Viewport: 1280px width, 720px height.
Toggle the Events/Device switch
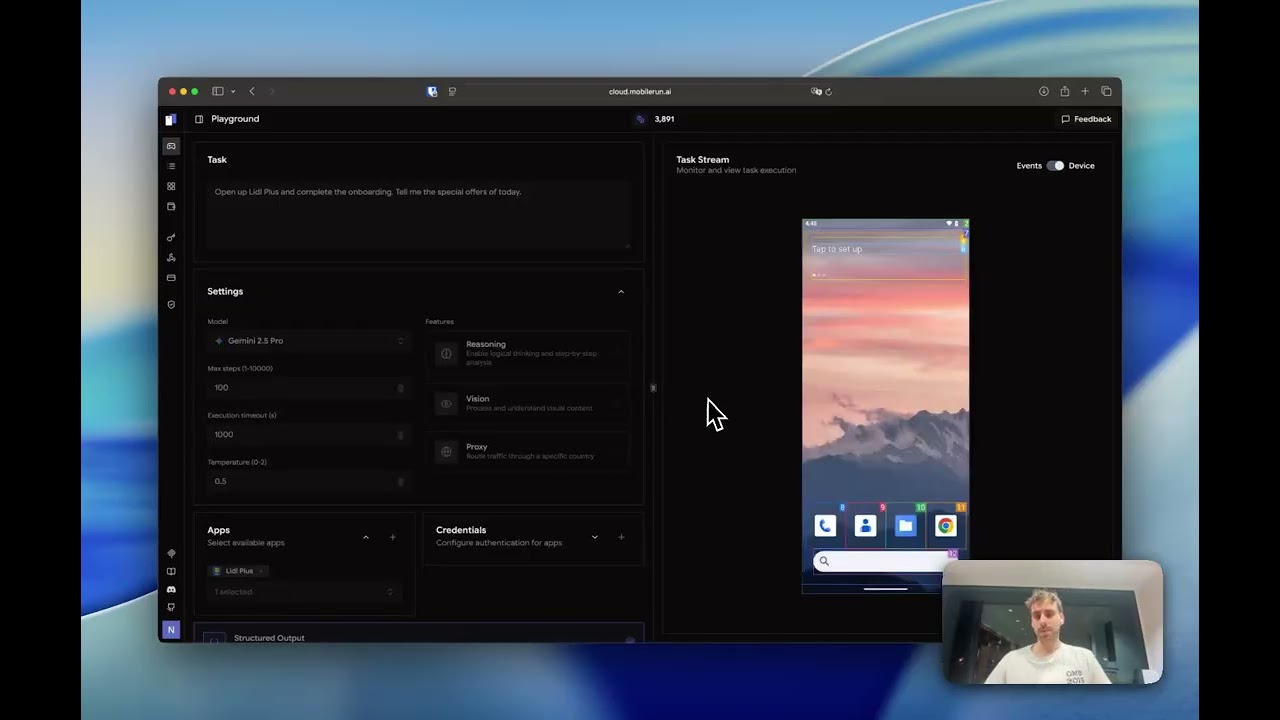pyautogui.click(x=1055, y=166)
